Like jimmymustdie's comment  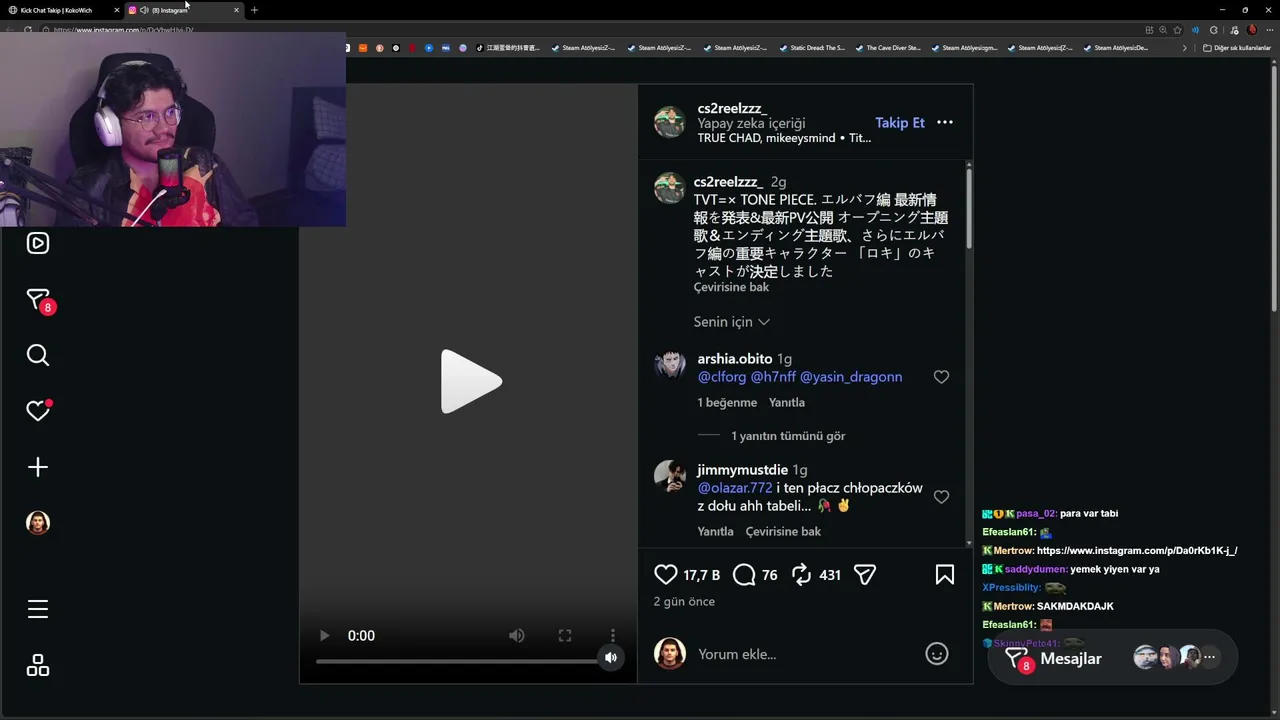[941, 497]
